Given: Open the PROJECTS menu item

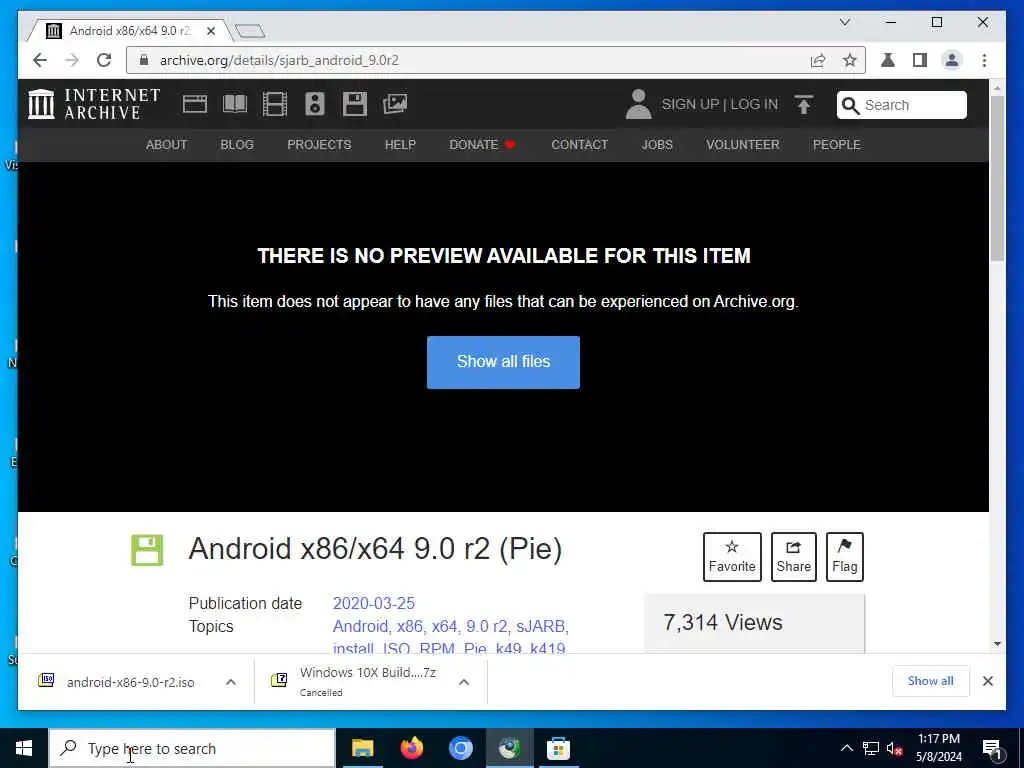Looking at the screenshot, I should (319, 144).
